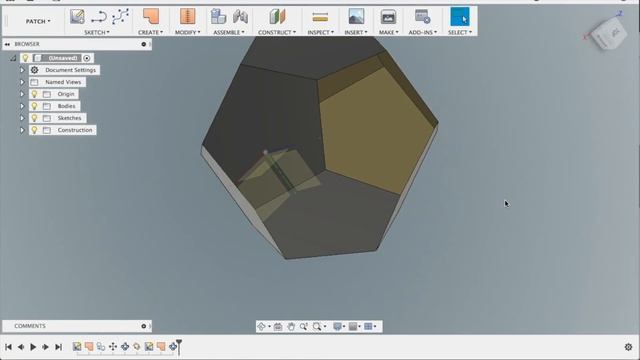Toggle visibility bulb for Origin folder
This screenshot has width=640, height=360.
(35, 94)
